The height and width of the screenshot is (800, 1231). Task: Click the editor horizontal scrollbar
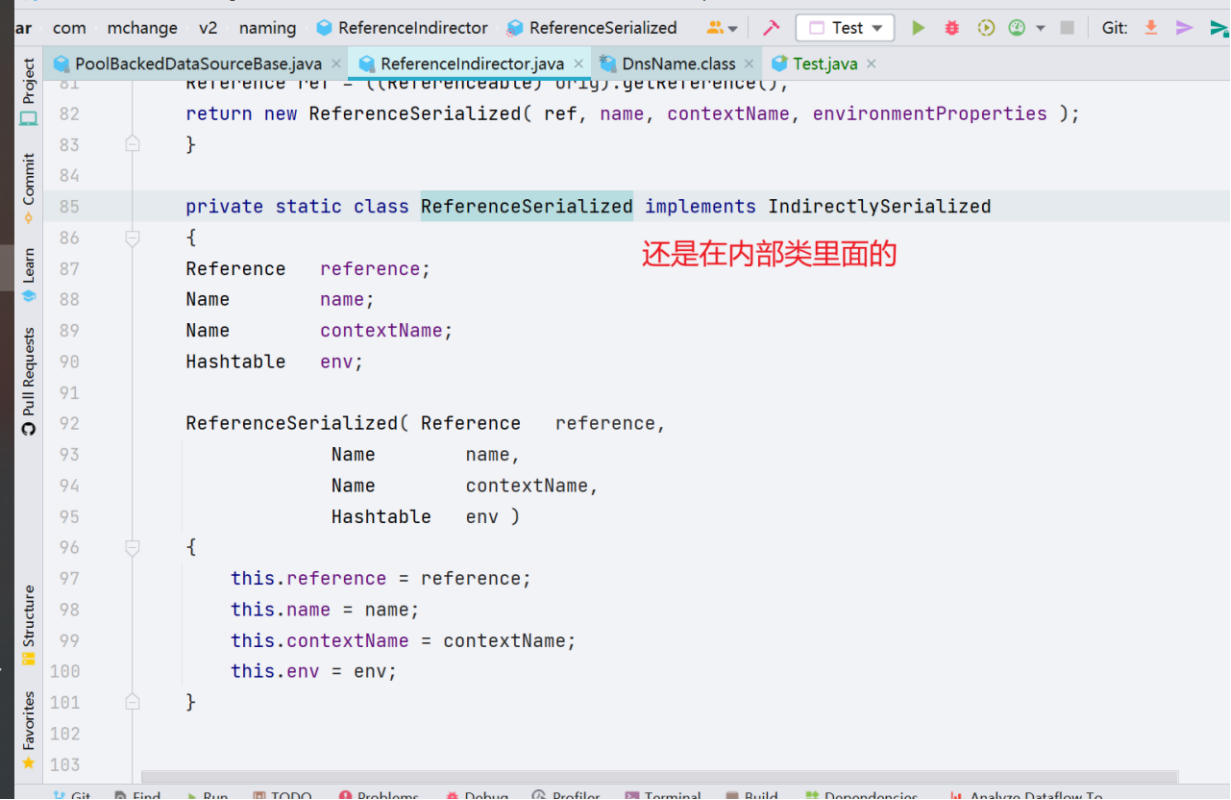660,776
